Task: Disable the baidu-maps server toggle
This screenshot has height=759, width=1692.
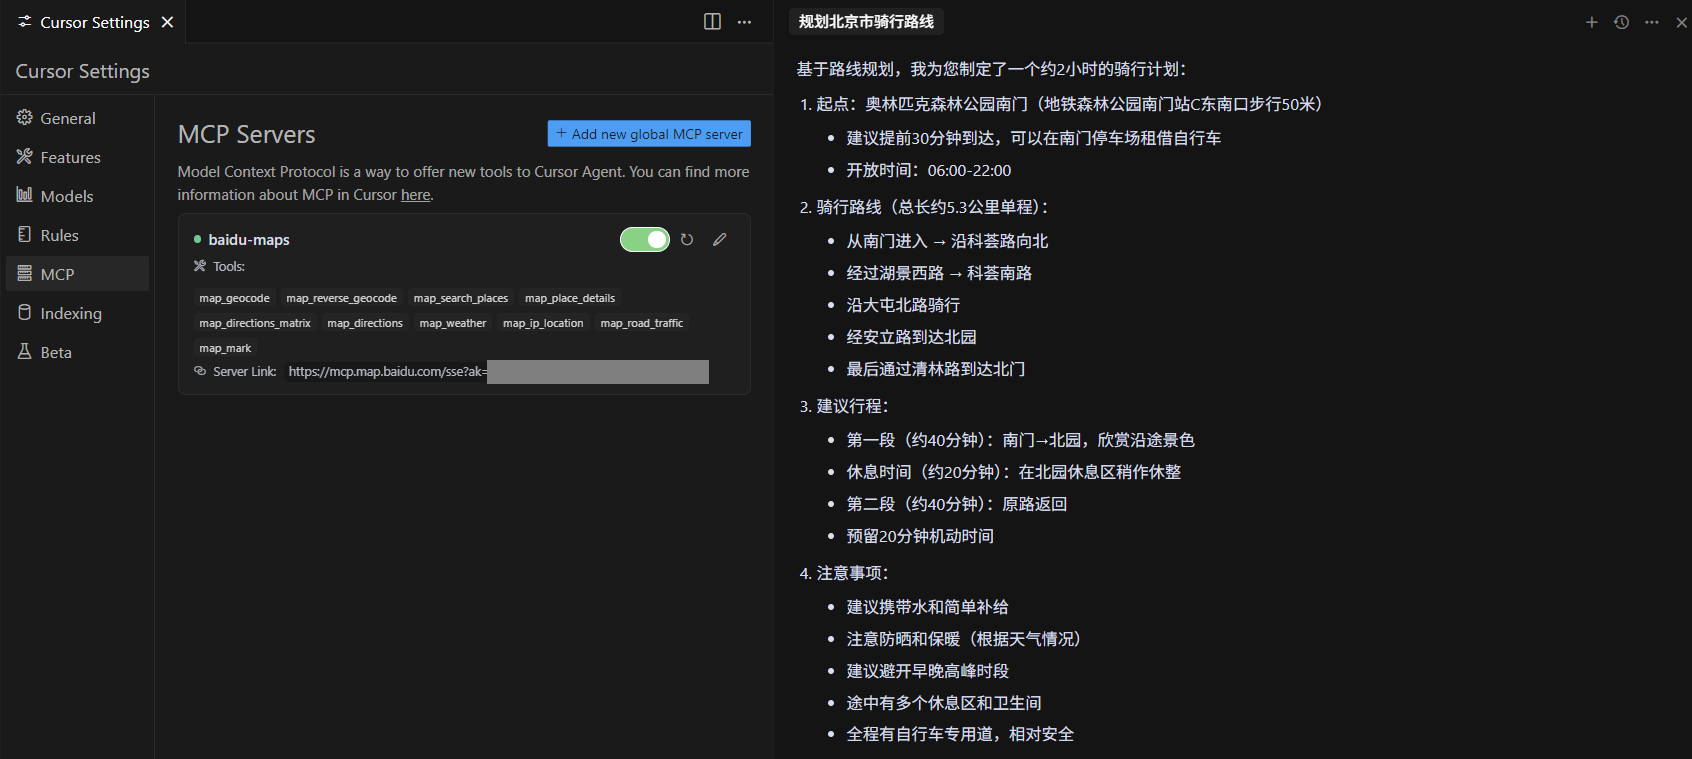Action: coord(645,240)
